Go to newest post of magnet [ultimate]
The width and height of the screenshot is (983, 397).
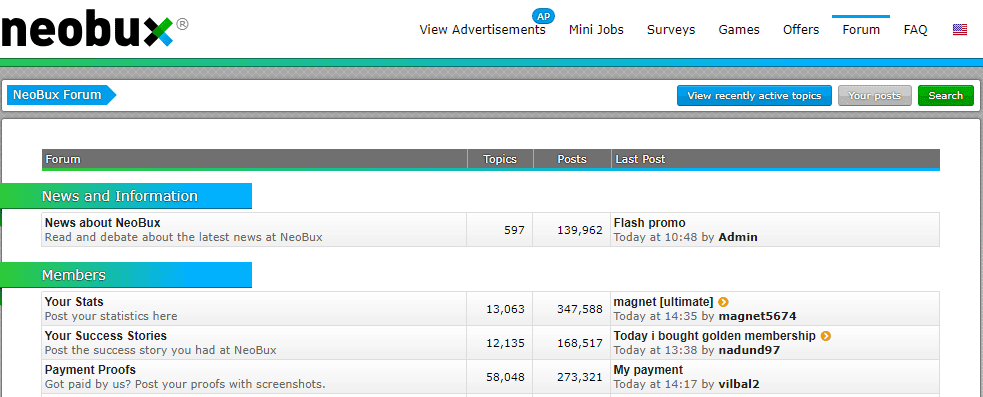pos(723,302)
